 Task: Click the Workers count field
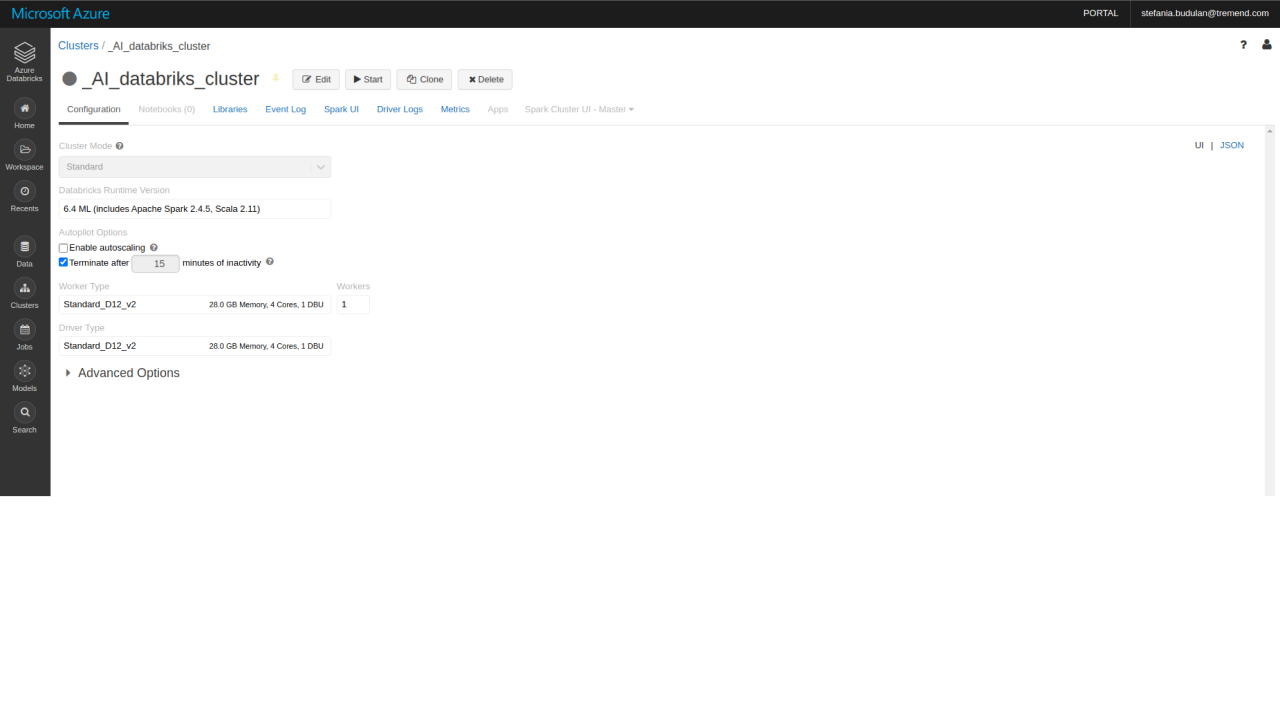point(353,304)
